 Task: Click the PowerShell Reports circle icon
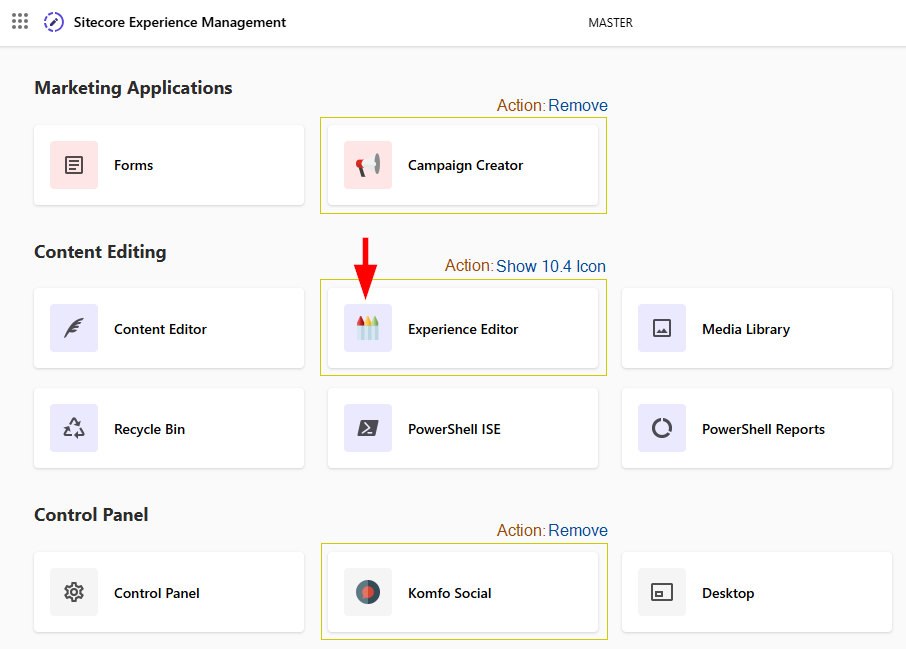(662, 428)
